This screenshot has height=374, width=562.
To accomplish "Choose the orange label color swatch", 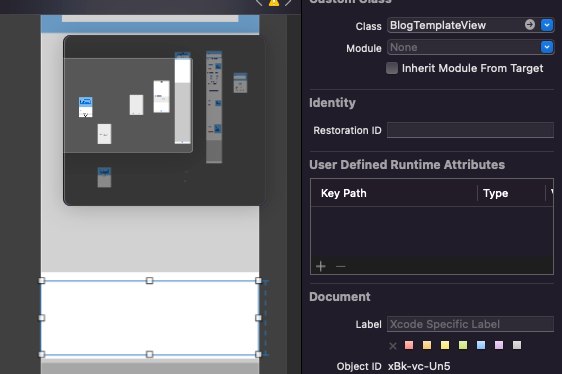I will click(x=427, y=345).
